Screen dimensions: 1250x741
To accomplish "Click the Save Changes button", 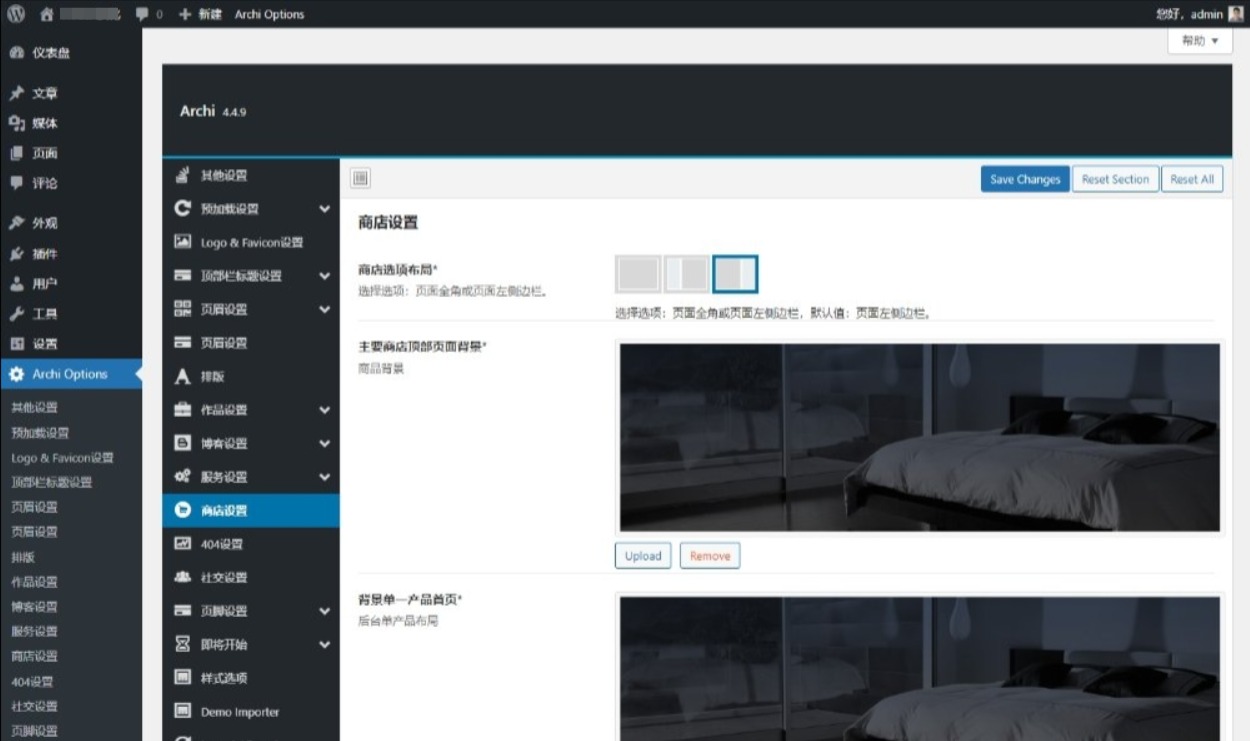I will click(x=1025, y=179).
